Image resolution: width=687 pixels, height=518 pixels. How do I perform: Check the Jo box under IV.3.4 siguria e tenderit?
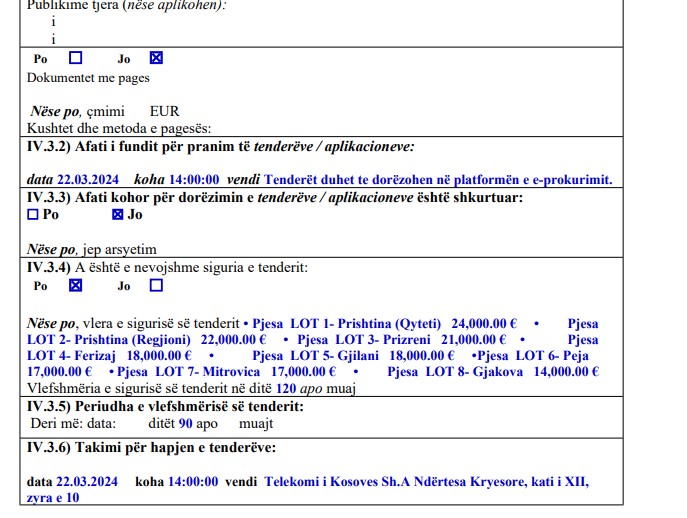pos(156,285)
